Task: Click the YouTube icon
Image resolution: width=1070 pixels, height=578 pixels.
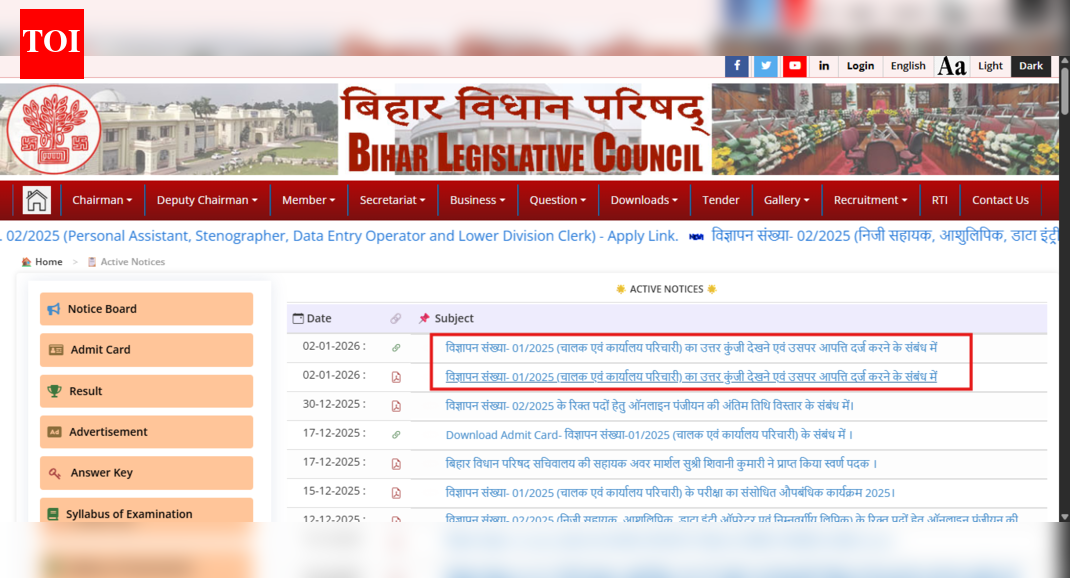Action: (x=795, y=66)
